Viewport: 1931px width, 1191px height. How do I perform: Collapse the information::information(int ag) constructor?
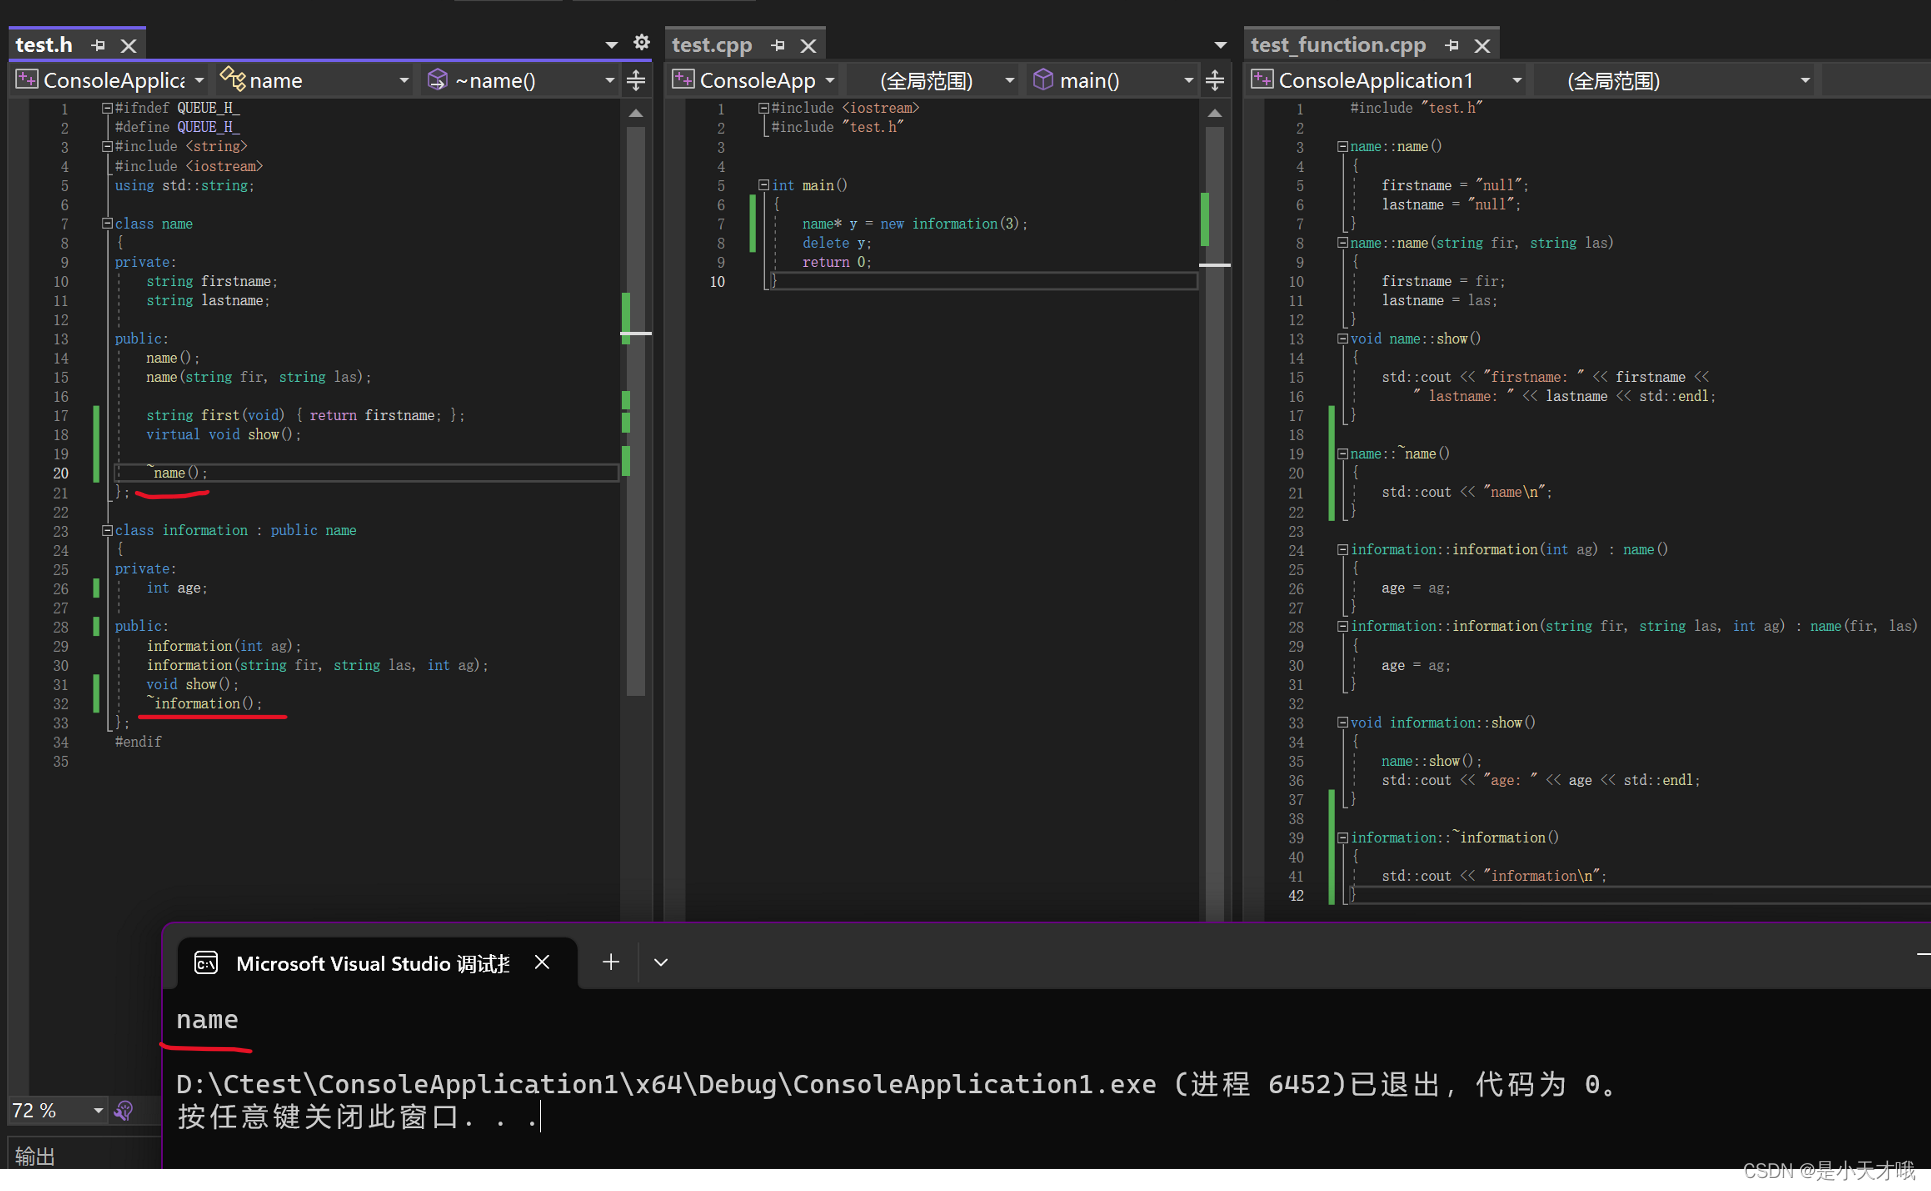coord(1343,550)
